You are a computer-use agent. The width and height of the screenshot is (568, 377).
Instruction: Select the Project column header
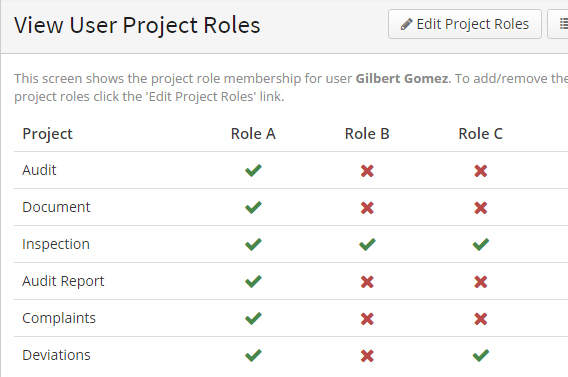[x=47, y=134]
